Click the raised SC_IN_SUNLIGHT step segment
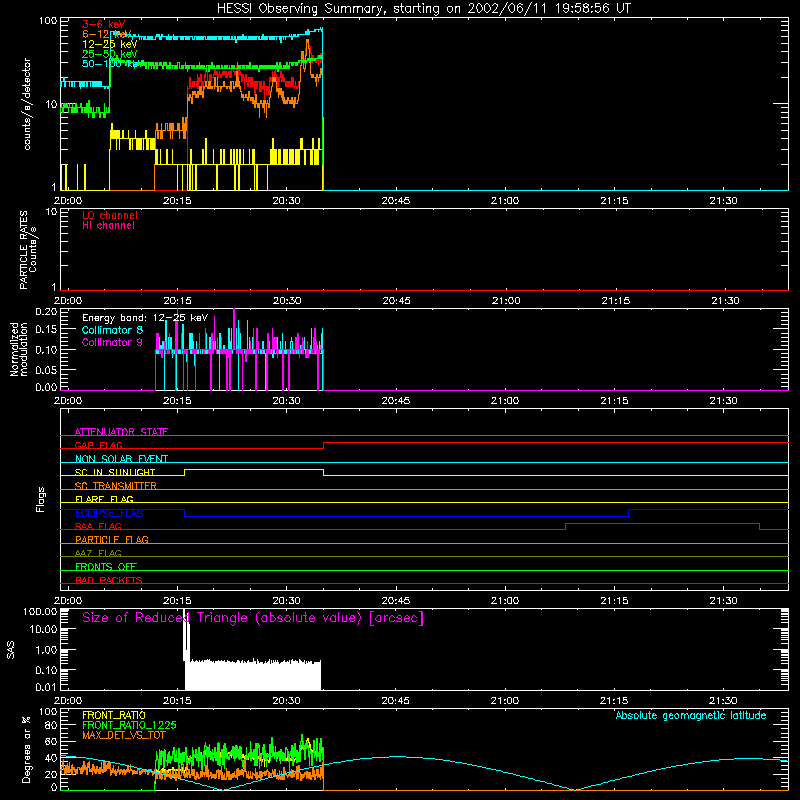 click(254, 469)
